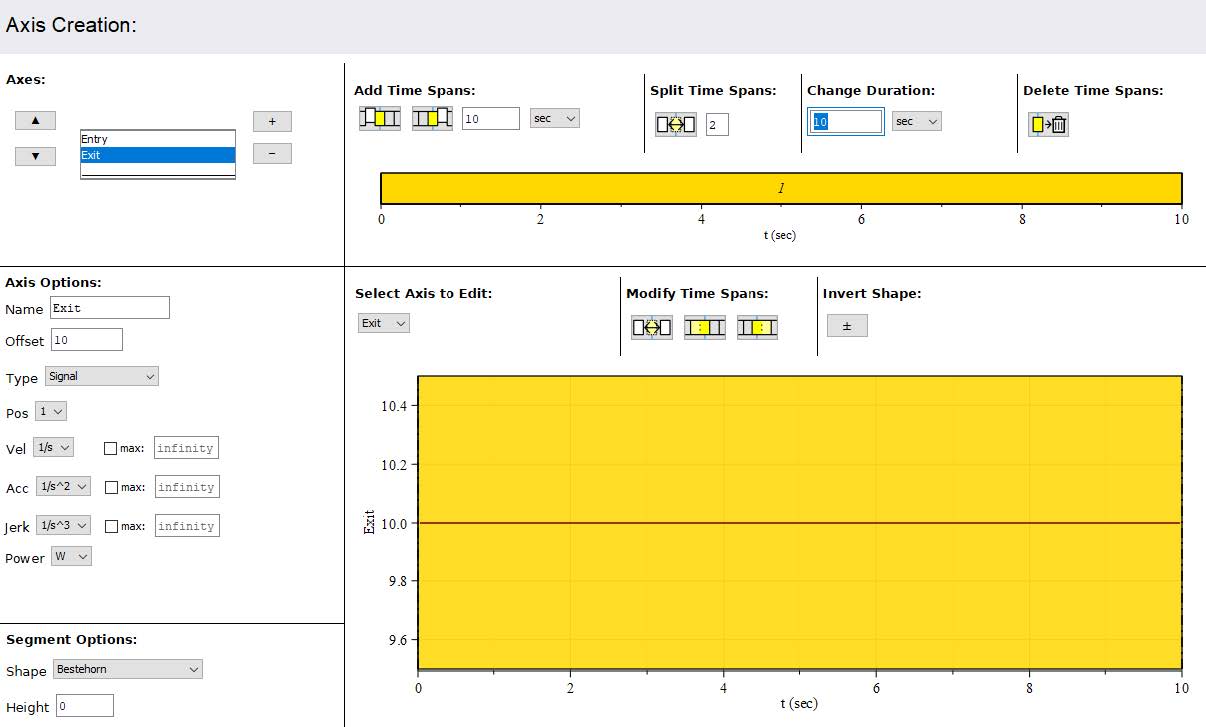Enable the Vel max checkbox
Screen dimensions: 1206x727
click(x=111, y=448)
